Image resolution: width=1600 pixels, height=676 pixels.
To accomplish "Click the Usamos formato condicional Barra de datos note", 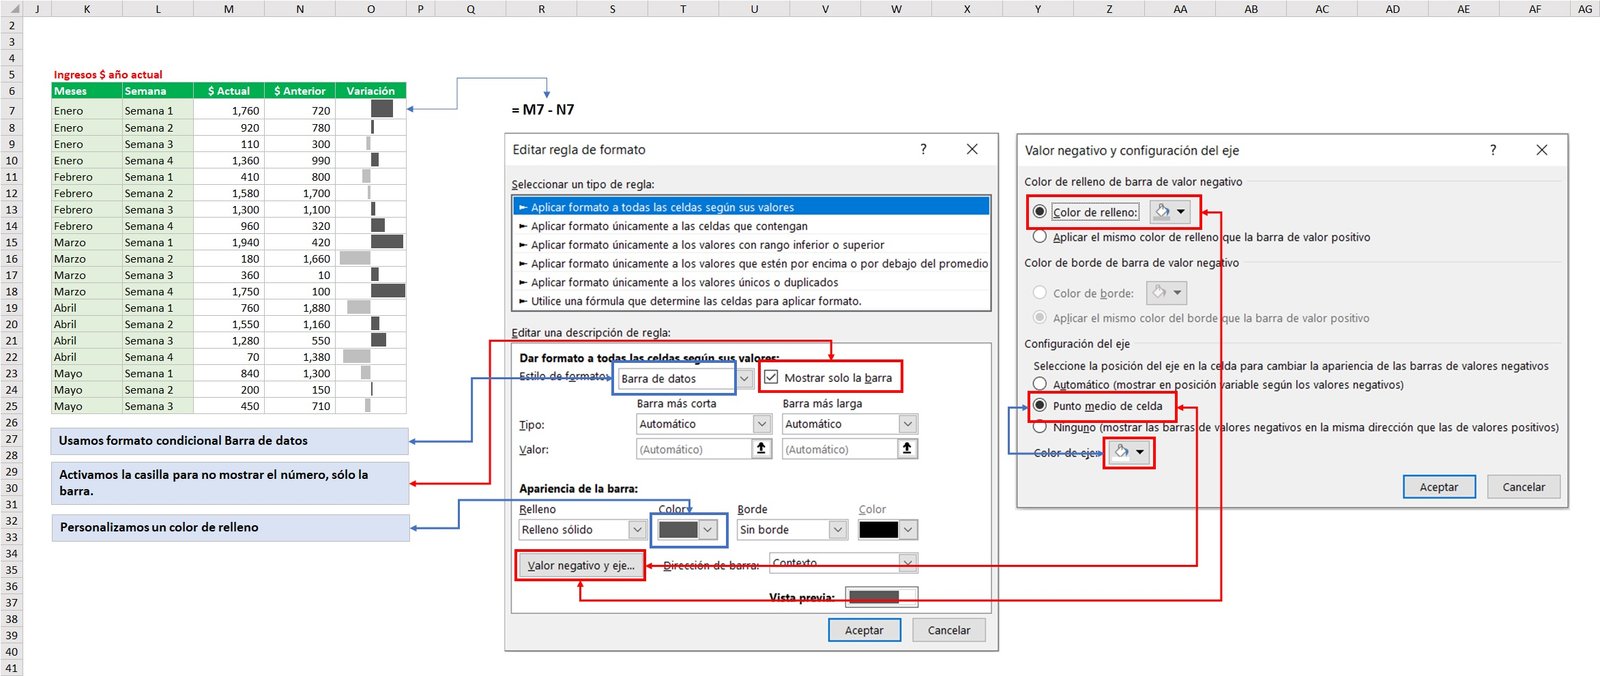I will pos(230,441).
